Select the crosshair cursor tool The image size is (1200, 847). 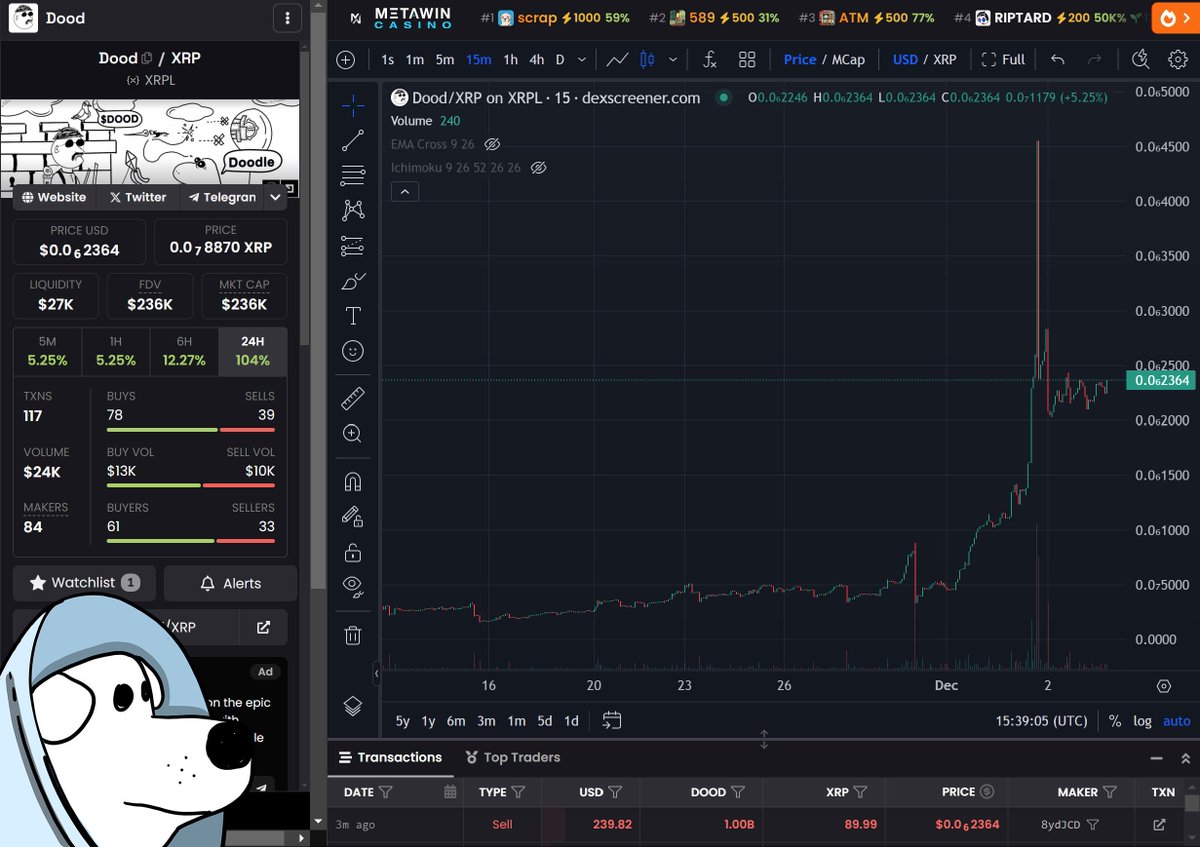tap(353, 104)
